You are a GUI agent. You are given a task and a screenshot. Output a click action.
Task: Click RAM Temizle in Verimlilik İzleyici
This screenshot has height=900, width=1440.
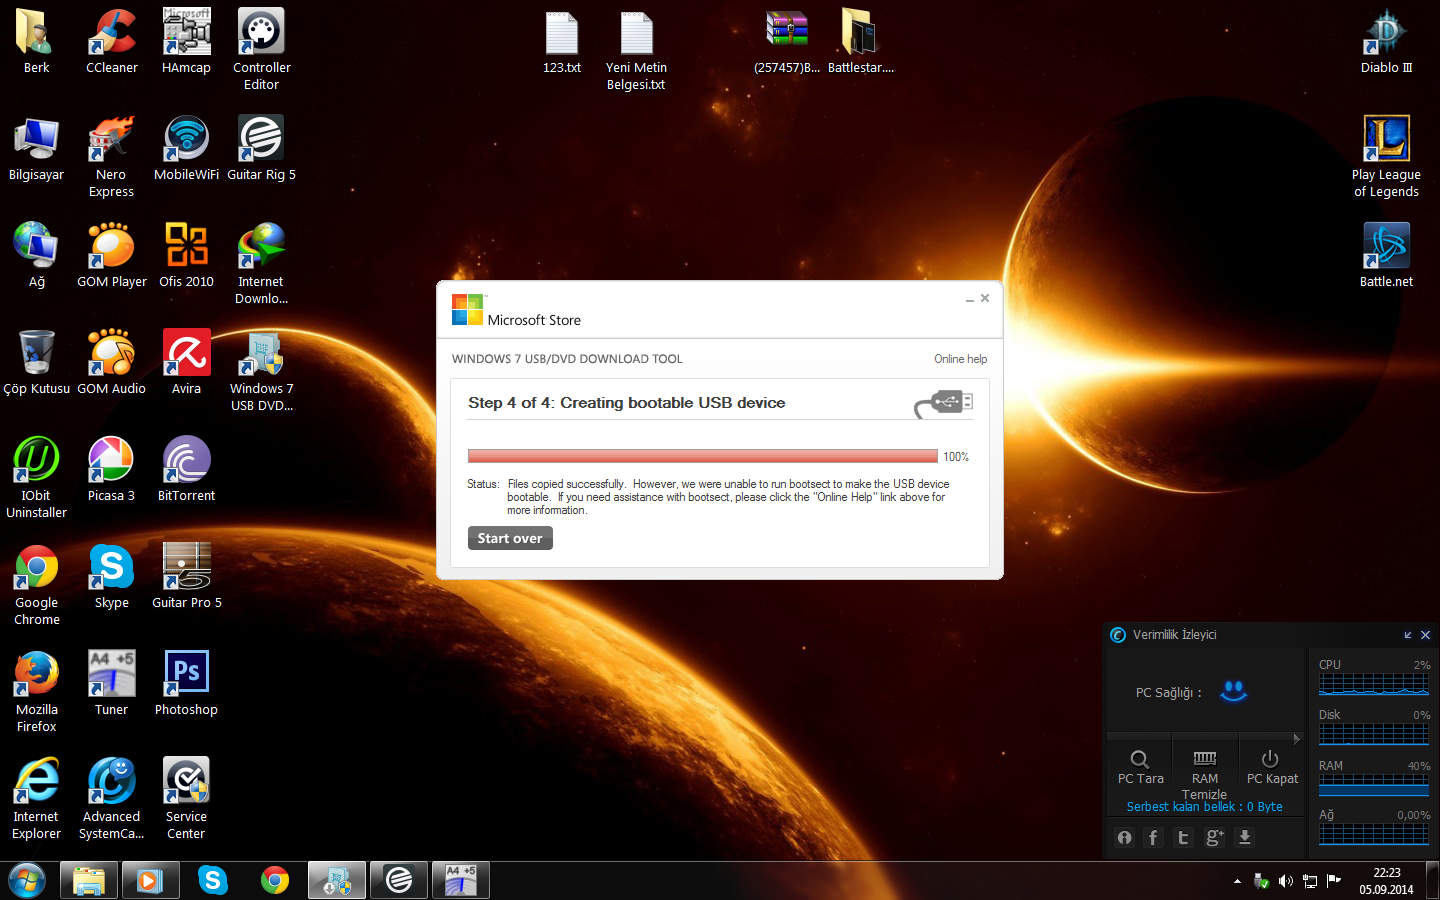click(1205, 775)
